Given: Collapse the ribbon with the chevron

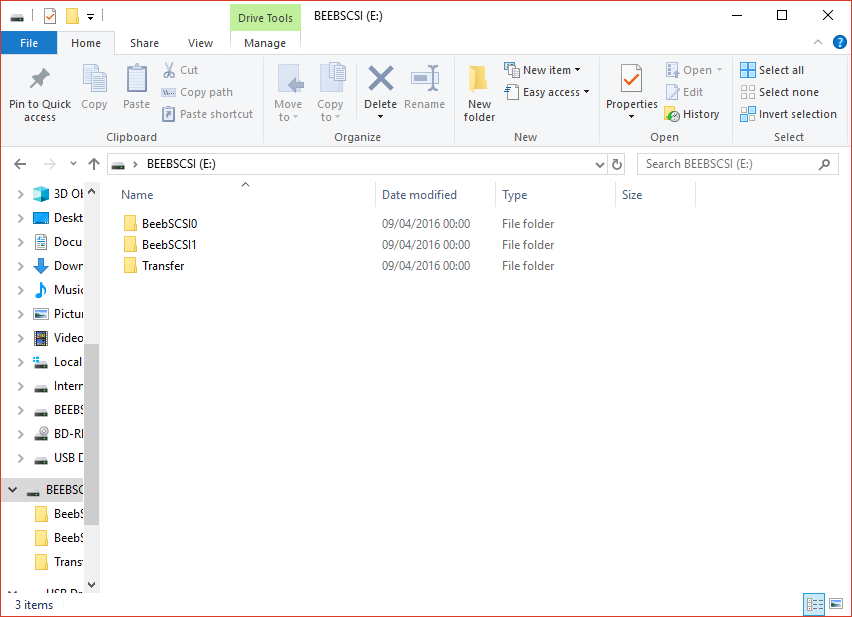Looking at the screenshot, I should [817, 42].
